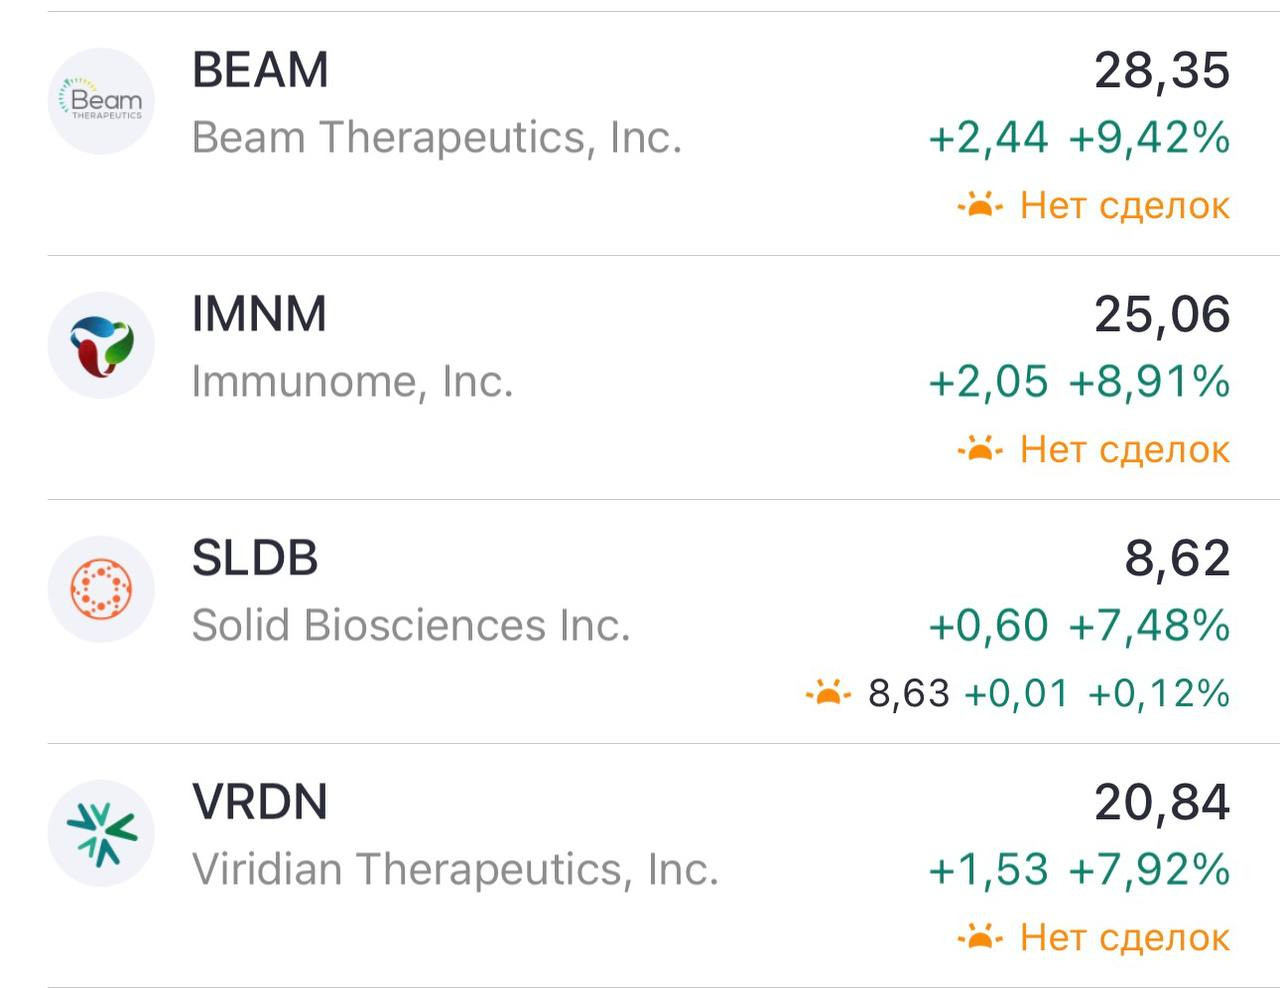Open the BEAM ticker
This screenshot has height=988, width=1280.
click(x=260, y=70)
